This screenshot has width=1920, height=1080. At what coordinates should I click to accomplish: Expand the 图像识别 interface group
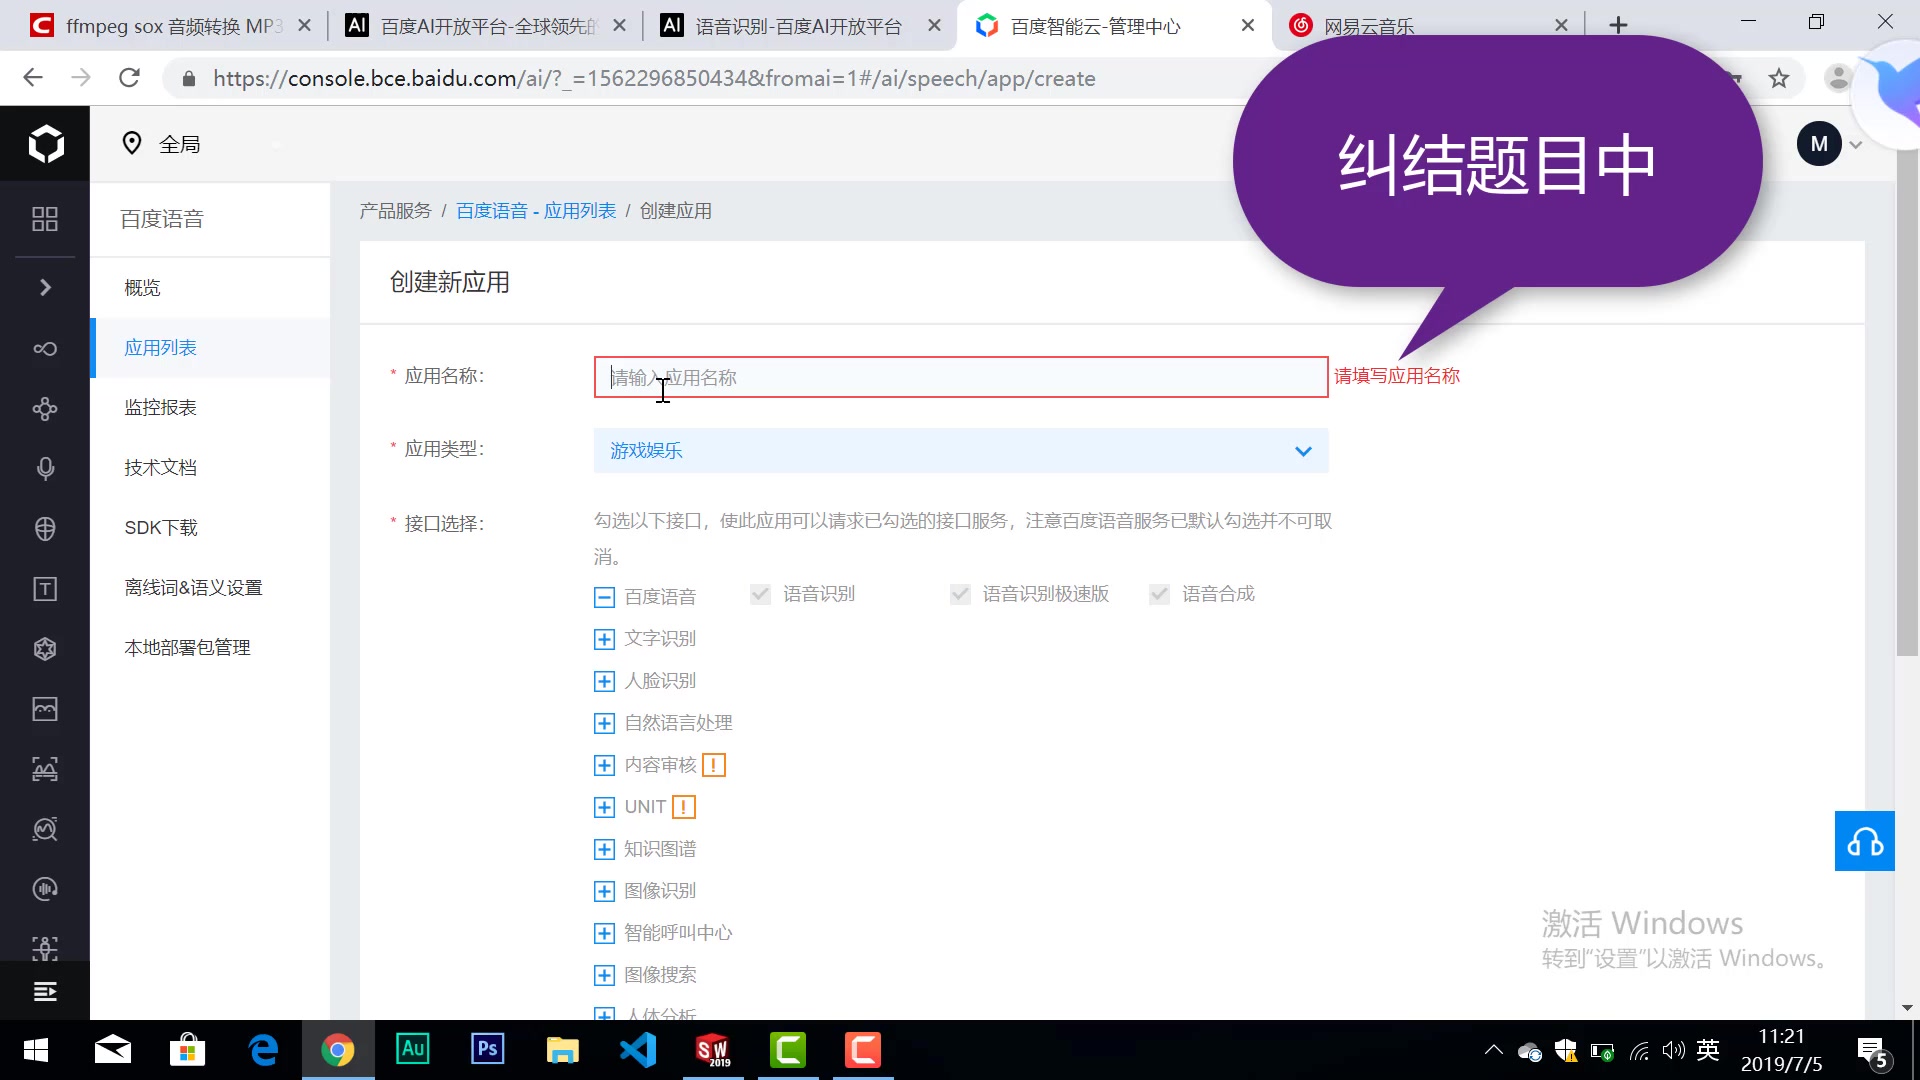click(604, 892)
